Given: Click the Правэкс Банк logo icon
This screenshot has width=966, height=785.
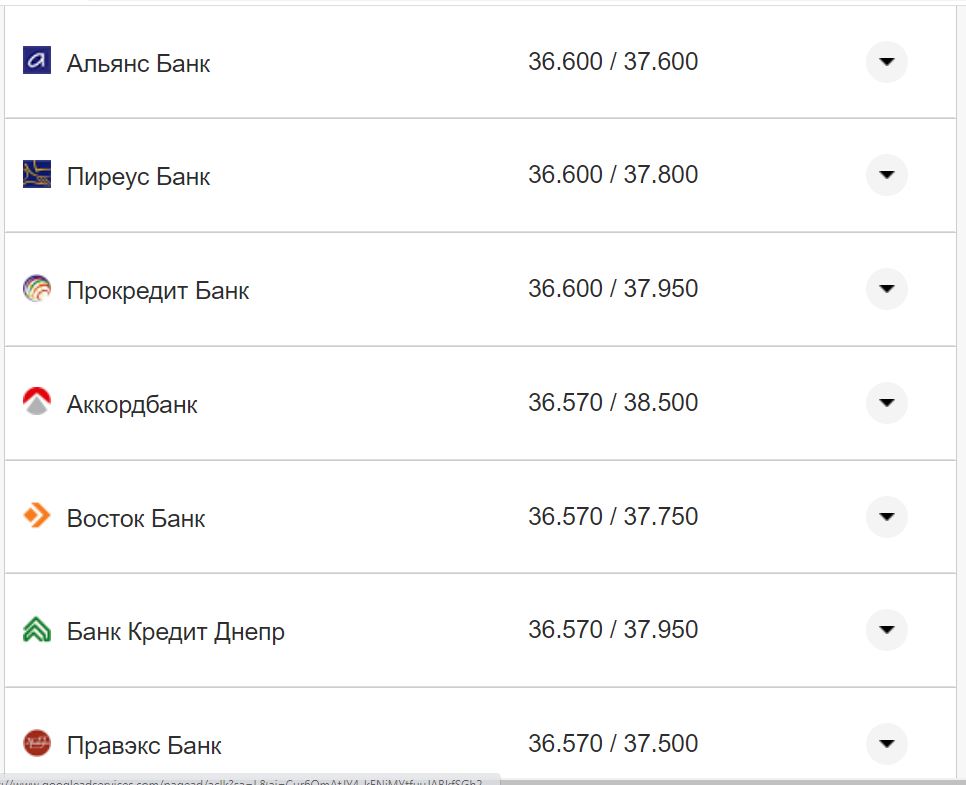Looking at the screenshot, I should 36,743.
